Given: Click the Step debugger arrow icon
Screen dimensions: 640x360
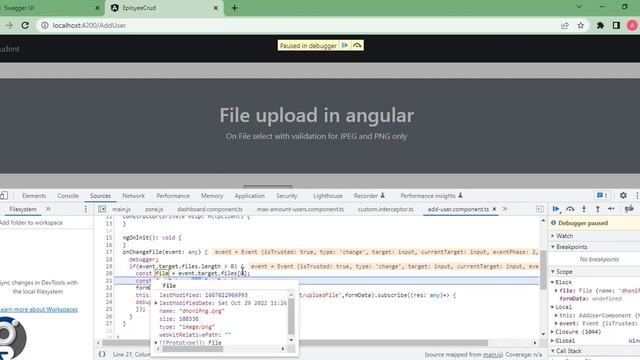Looking at the screenshot, I should [x=611, y=209].
